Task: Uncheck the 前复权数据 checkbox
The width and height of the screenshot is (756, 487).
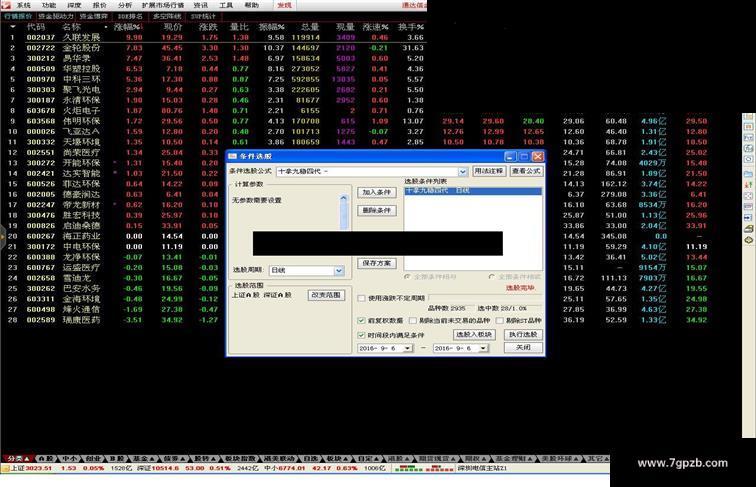Action: point(361,320)
